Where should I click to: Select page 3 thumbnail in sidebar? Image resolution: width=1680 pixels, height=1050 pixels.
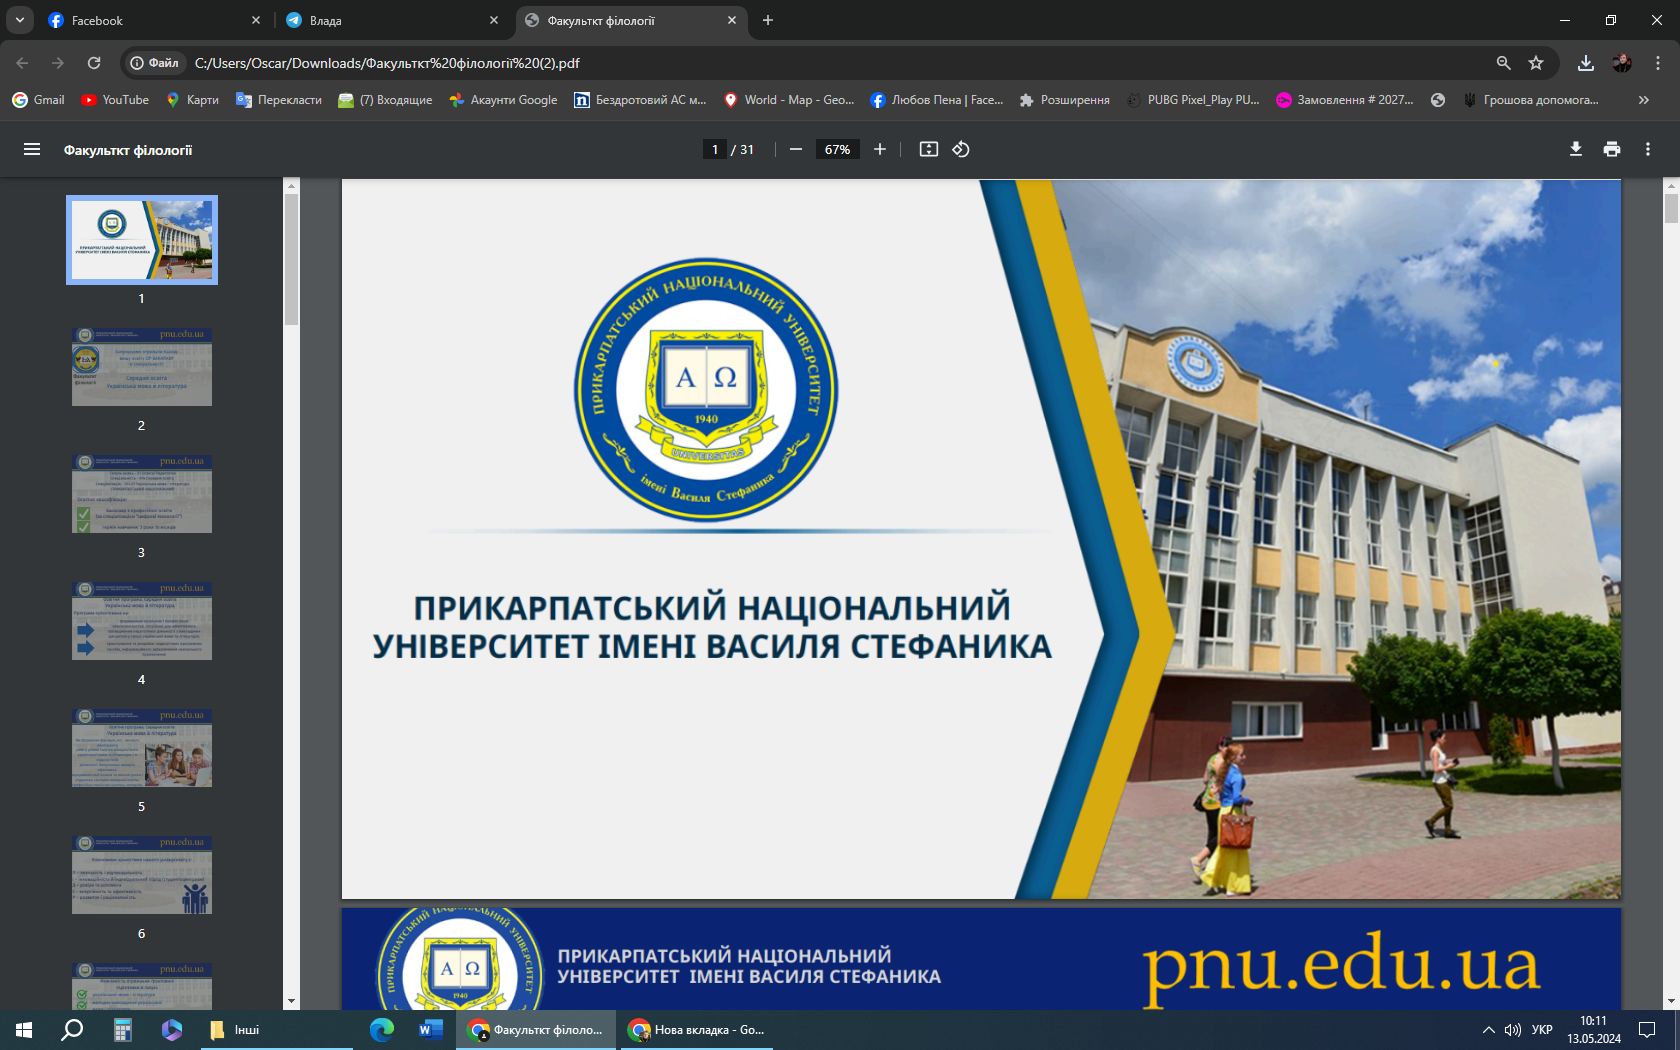coord(142,494)
